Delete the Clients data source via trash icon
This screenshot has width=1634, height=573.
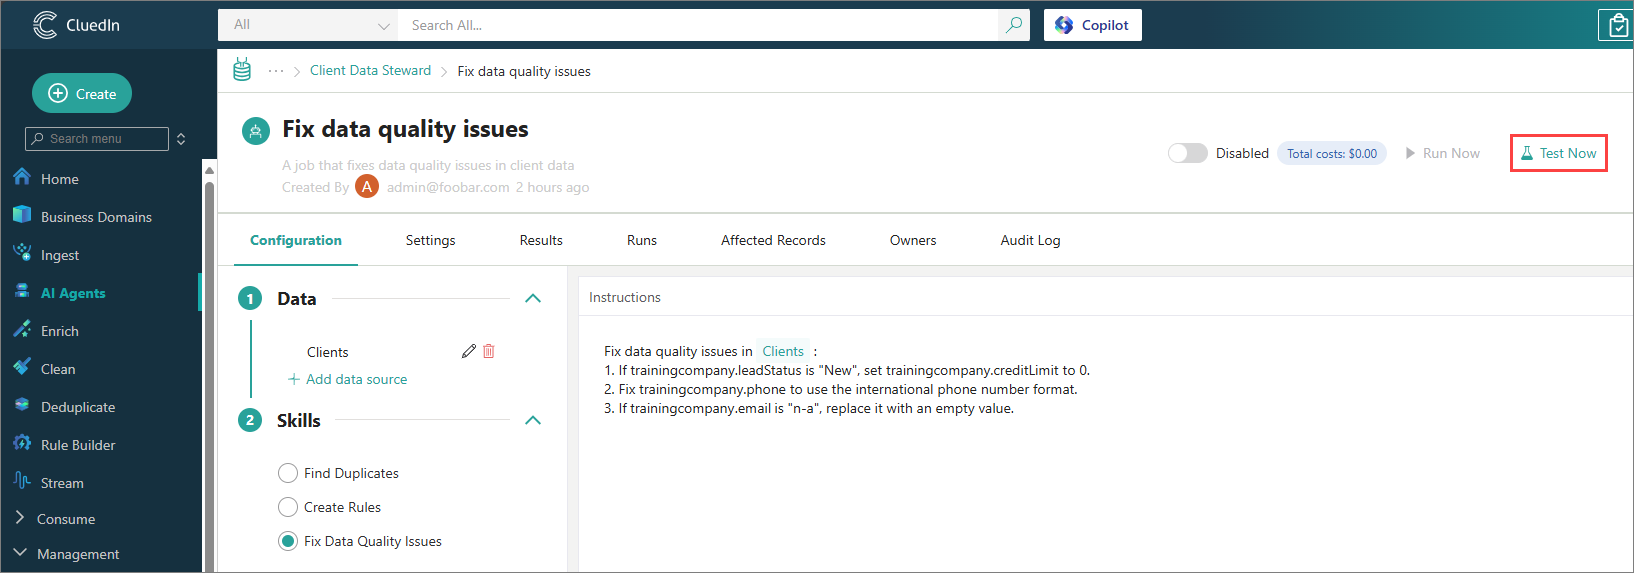point(489,351)
